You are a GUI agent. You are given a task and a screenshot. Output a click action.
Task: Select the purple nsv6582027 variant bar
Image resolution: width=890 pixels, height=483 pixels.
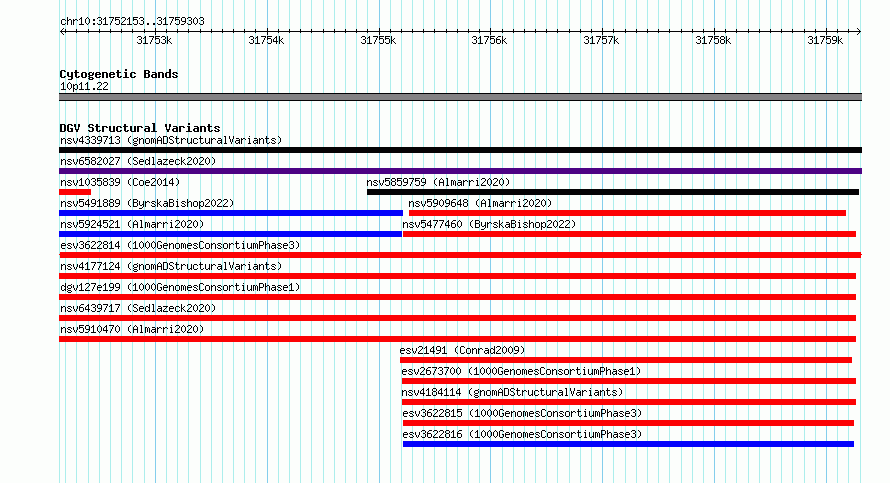click(460, 171)
